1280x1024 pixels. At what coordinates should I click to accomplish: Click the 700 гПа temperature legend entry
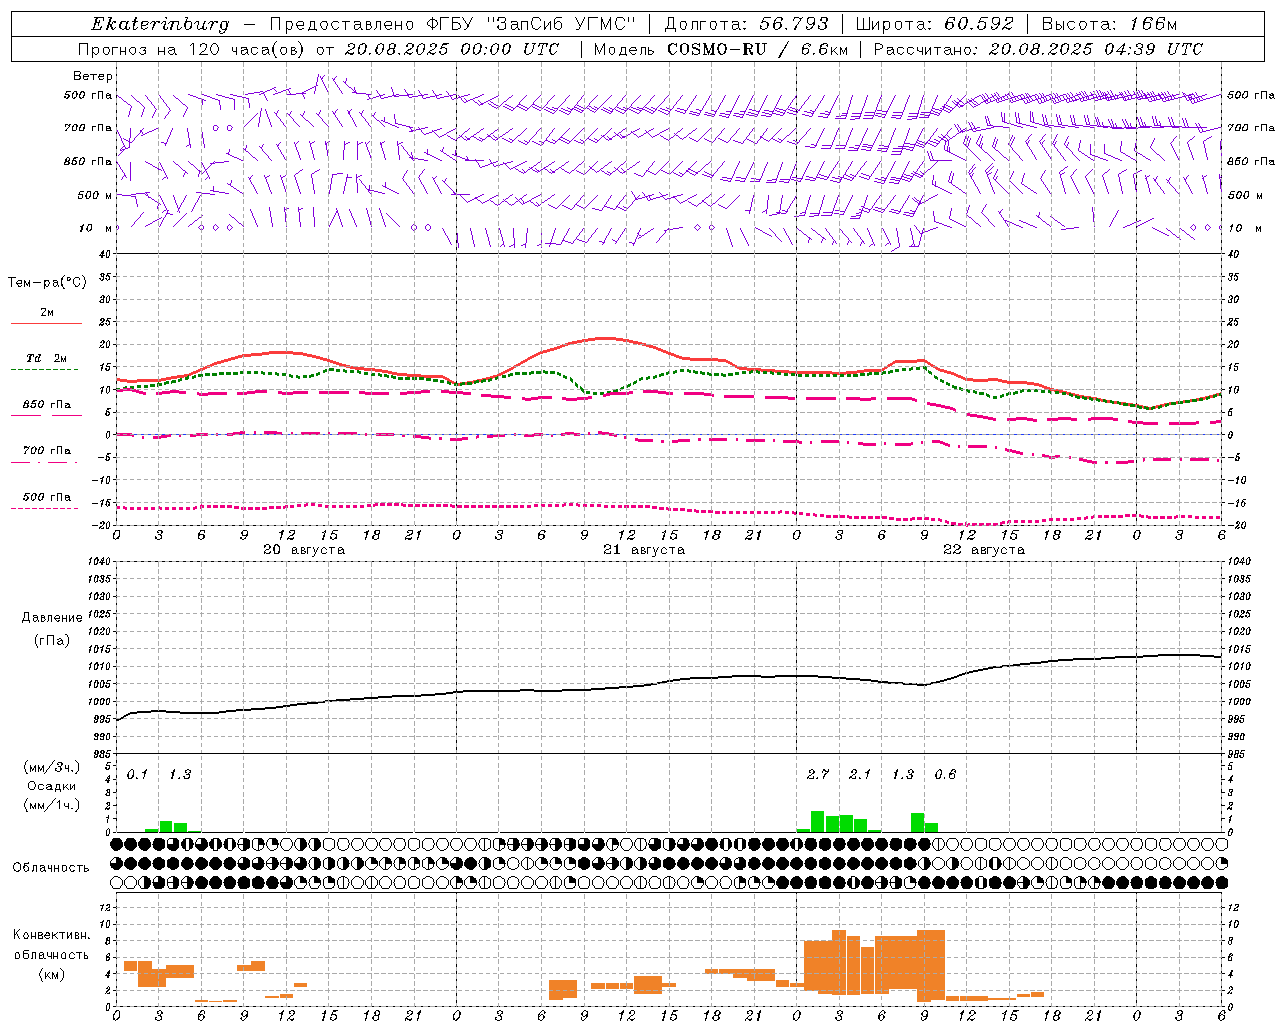[46, 454]
